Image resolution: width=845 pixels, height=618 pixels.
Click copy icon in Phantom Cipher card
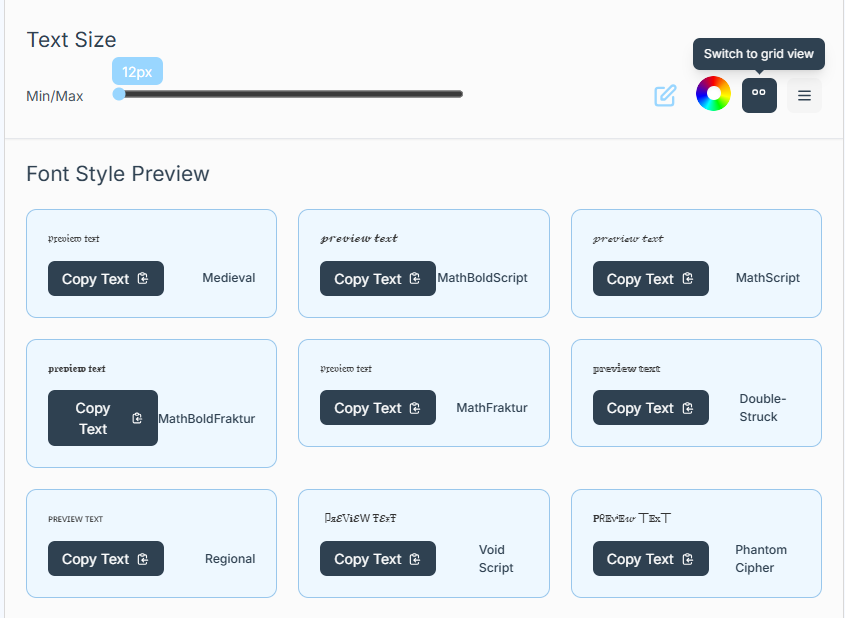click(x=688, y=559)
